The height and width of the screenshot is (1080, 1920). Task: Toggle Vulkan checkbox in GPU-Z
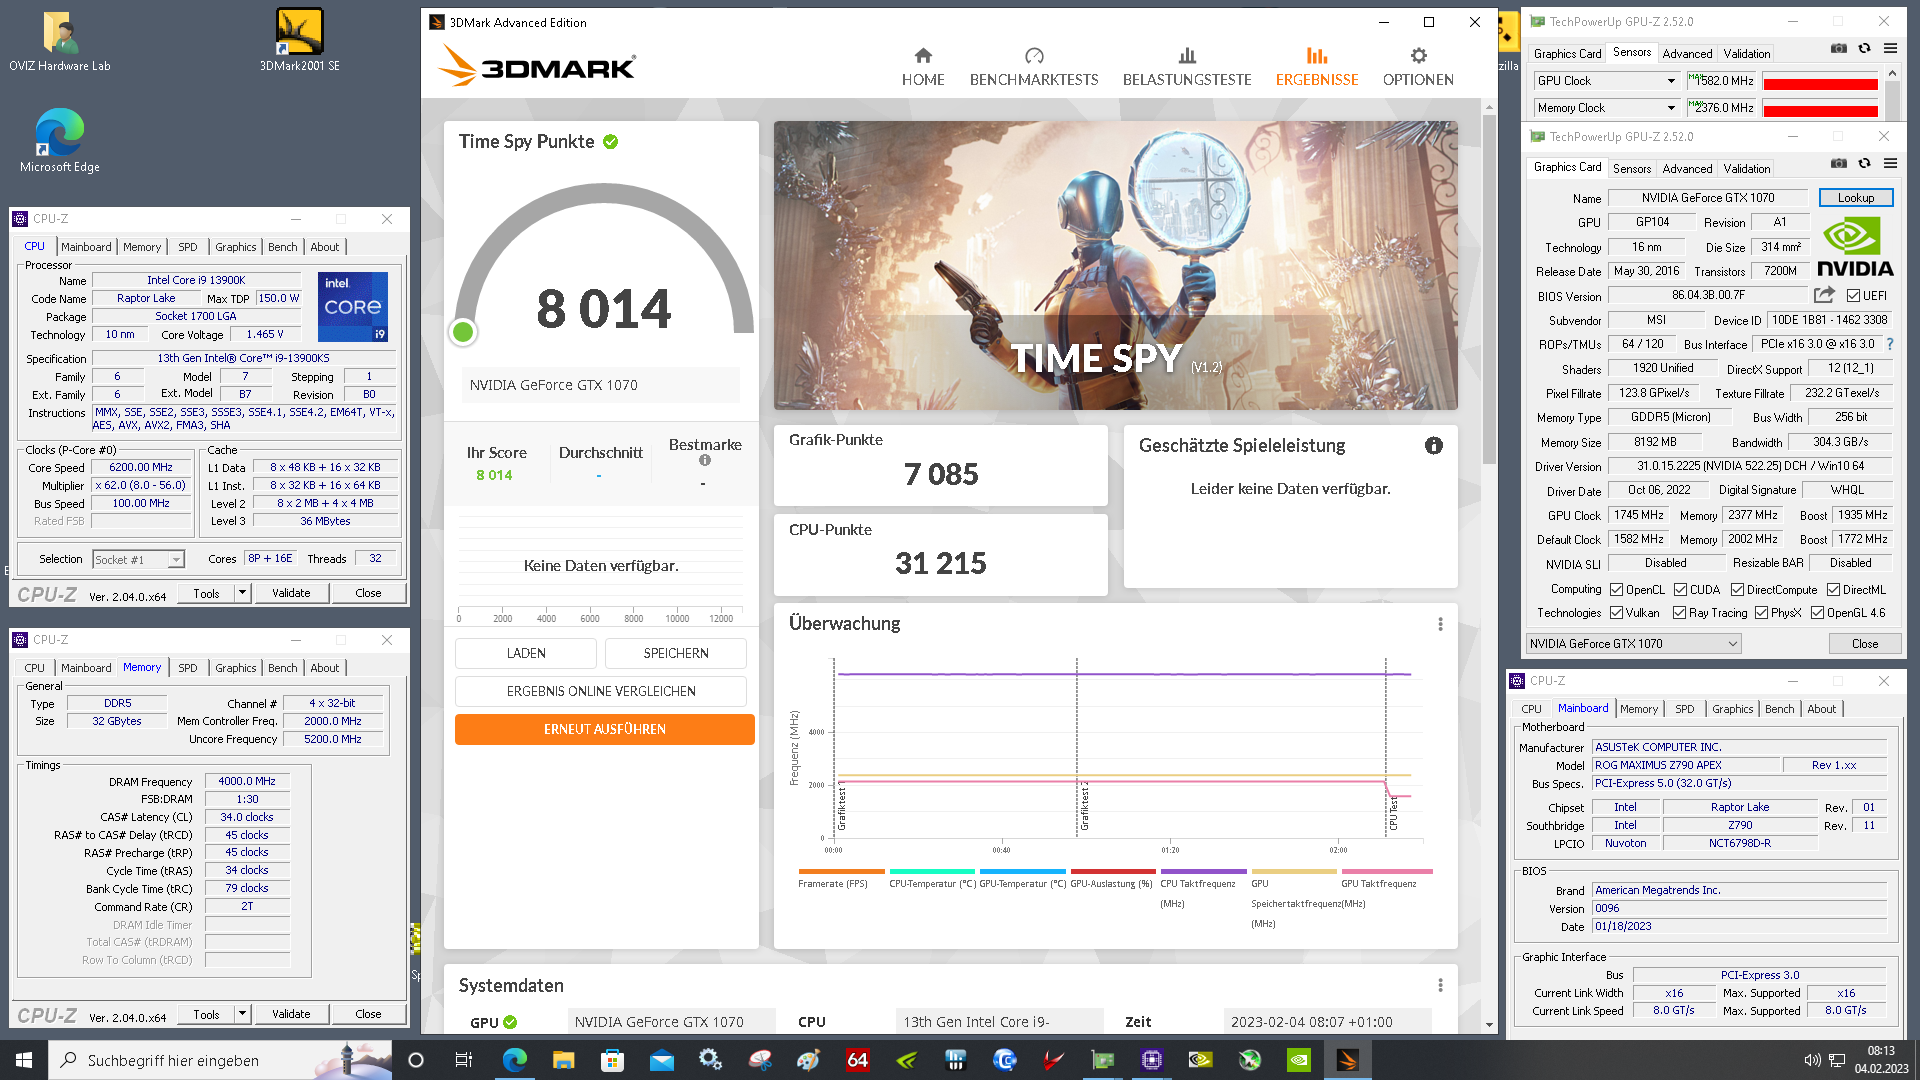(1616, 613)
